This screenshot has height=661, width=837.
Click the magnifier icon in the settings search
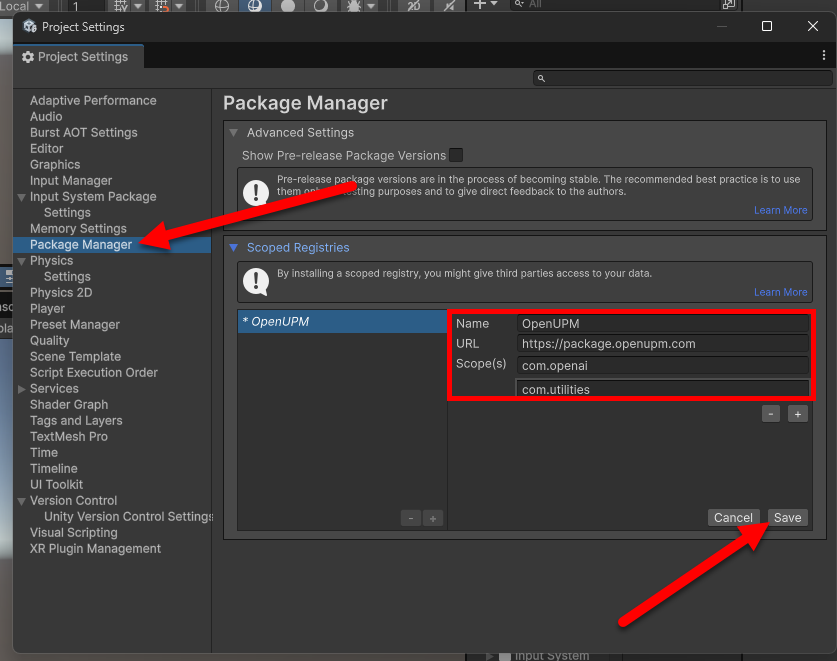(541, 78)
